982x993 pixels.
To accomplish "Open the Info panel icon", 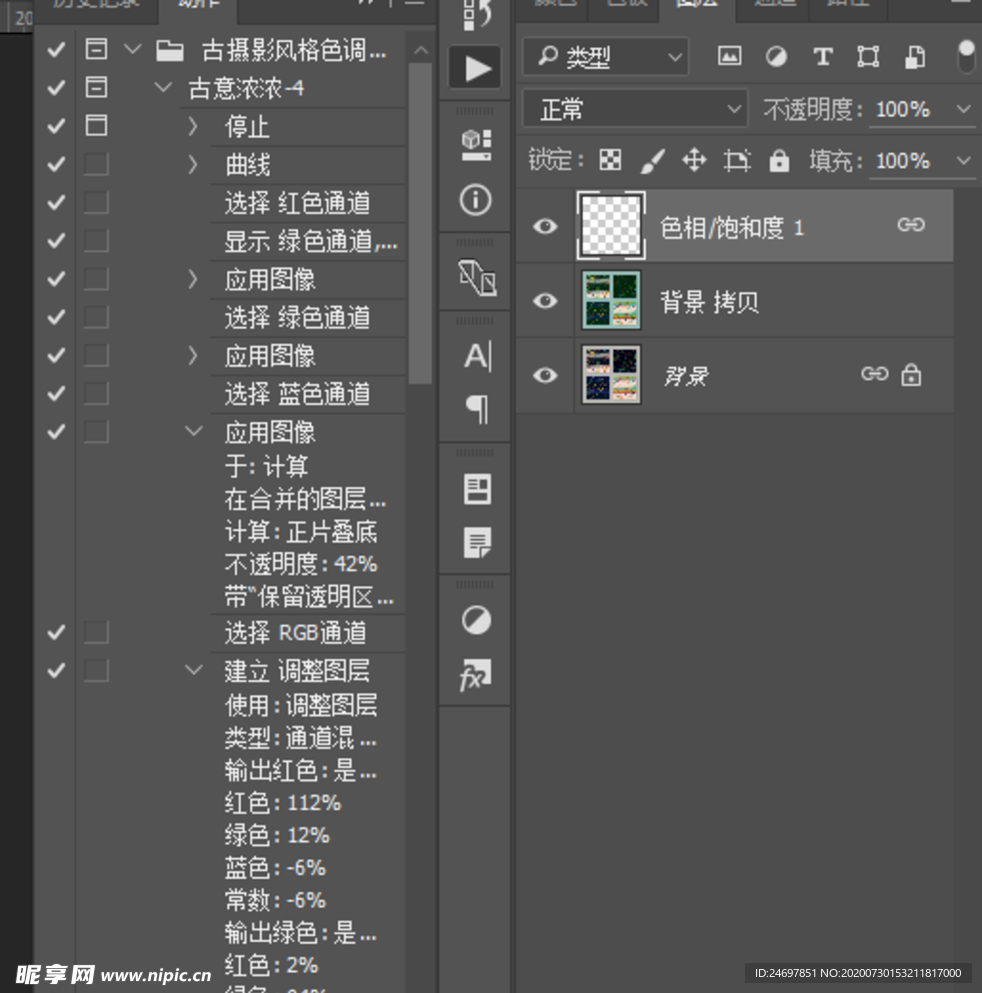I will 476,200.
